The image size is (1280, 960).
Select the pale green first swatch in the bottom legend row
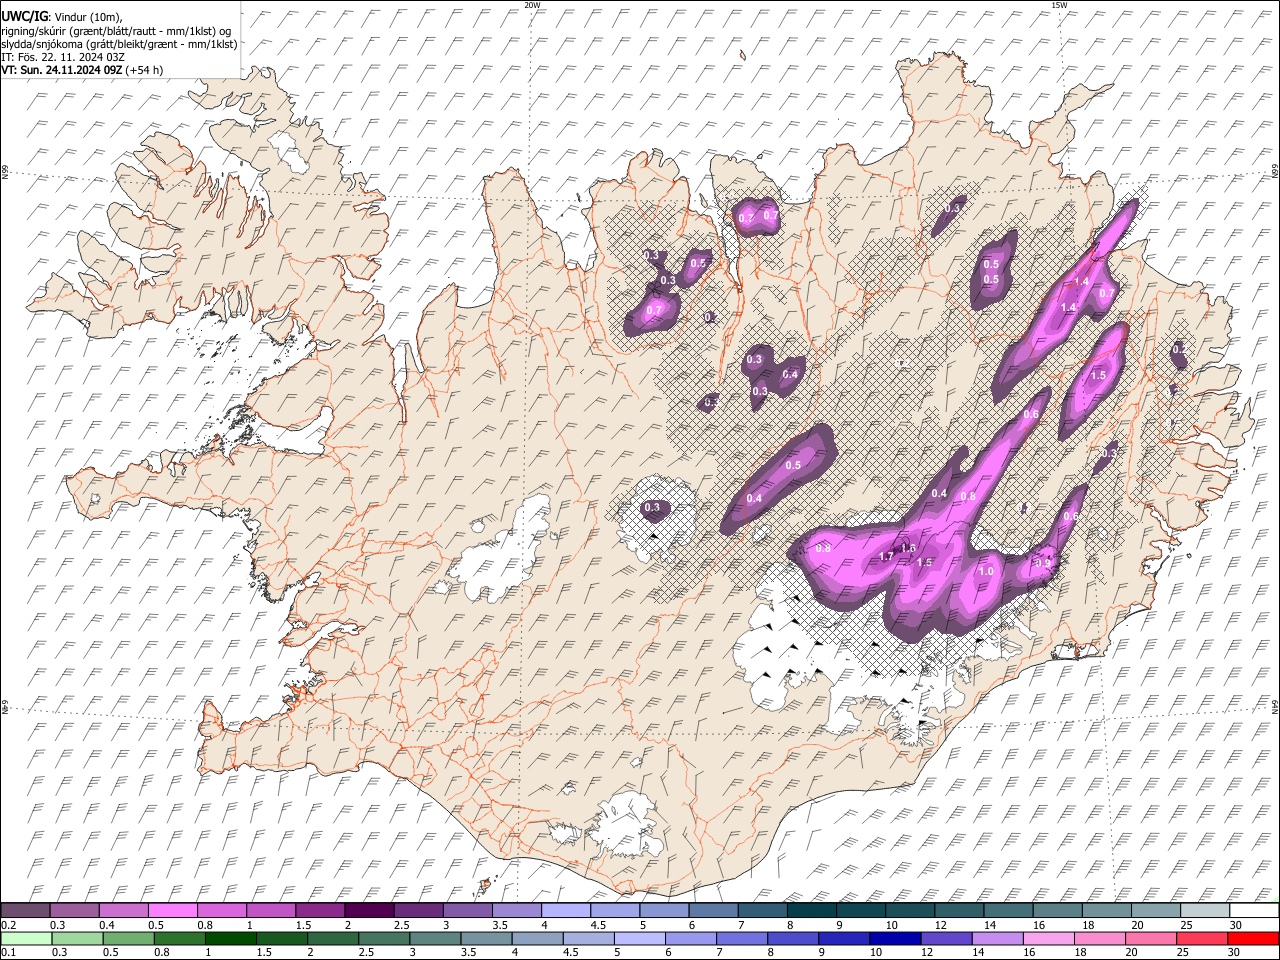click(x=26, y=938)
